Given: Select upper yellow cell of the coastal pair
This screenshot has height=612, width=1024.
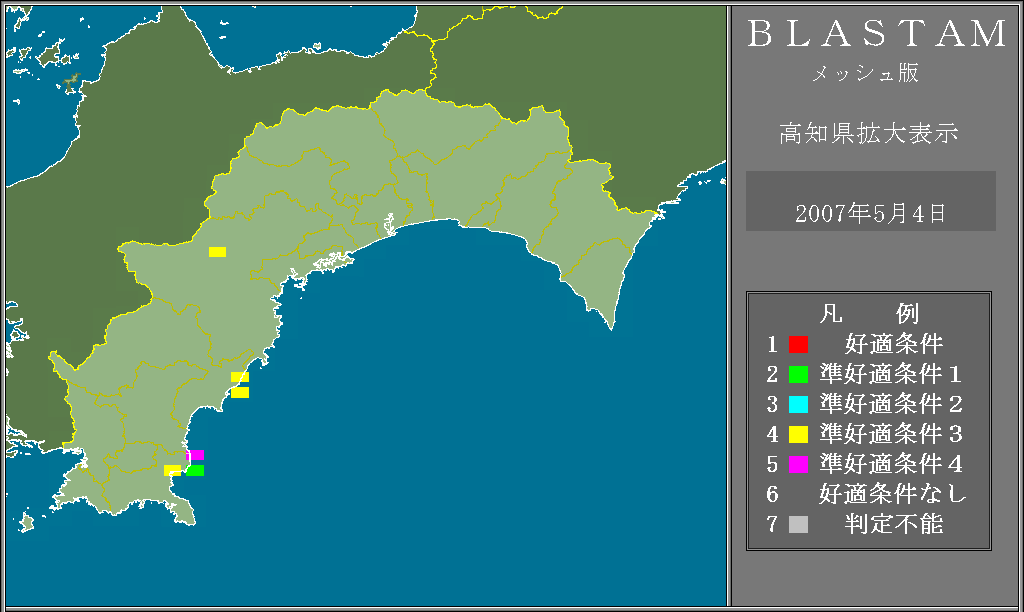Looking at the screenshot, I should 240,377.
